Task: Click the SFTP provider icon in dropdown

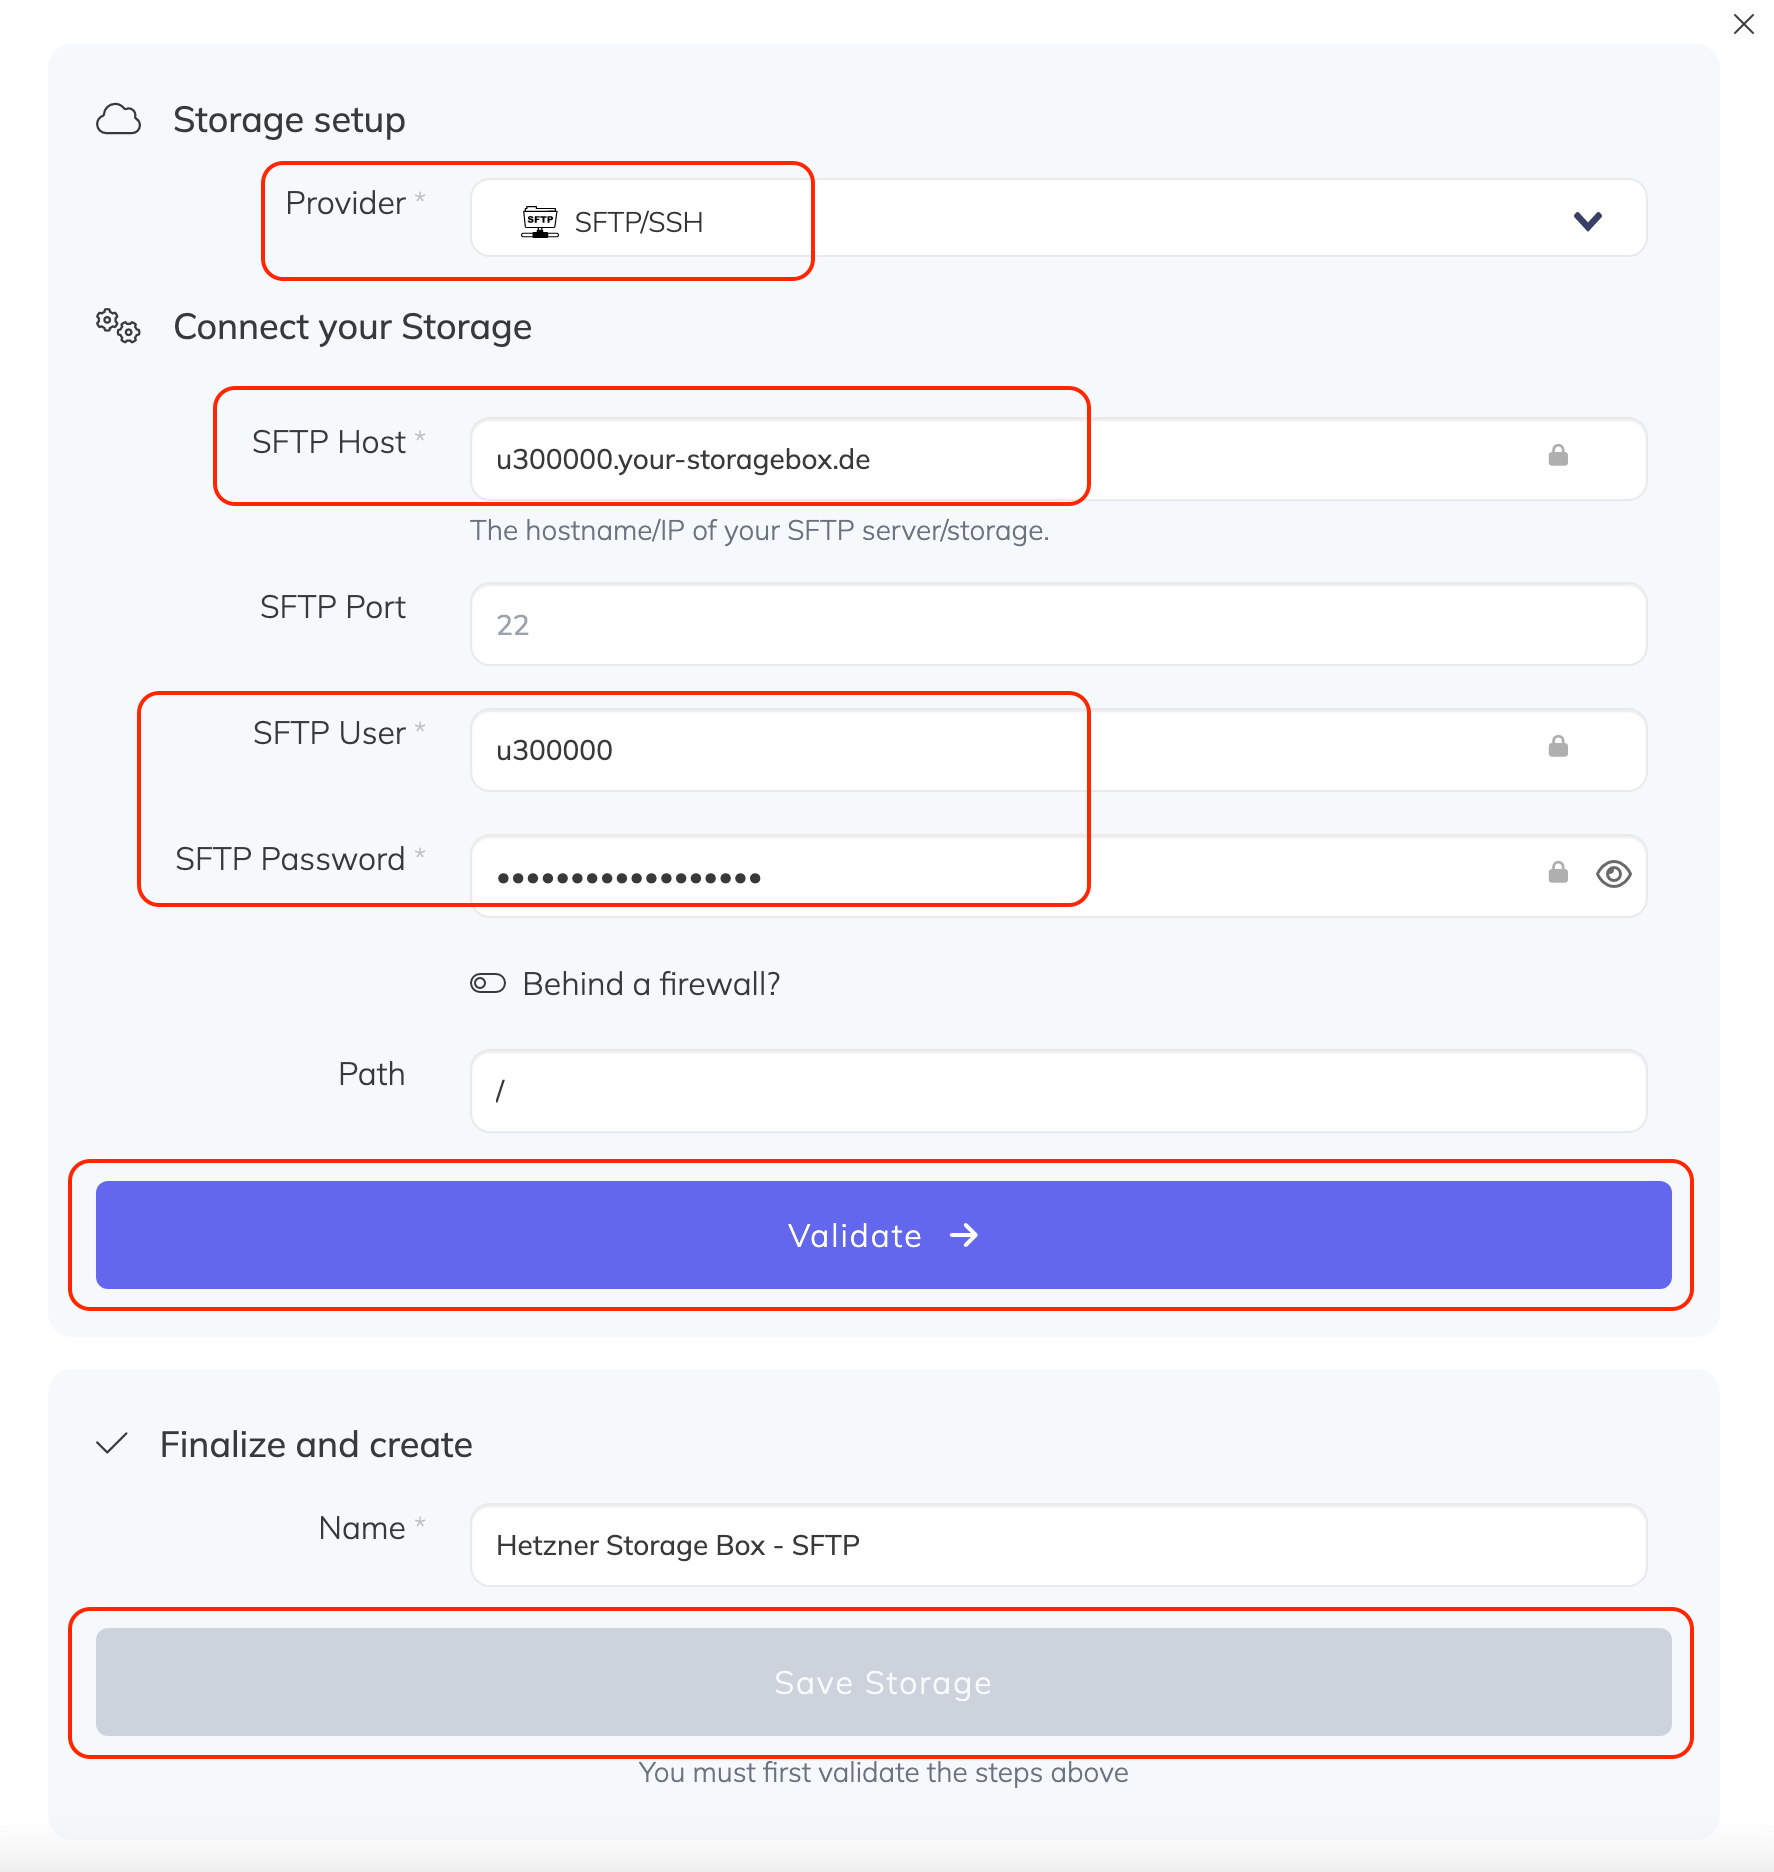Action: (x=540, y=221)
